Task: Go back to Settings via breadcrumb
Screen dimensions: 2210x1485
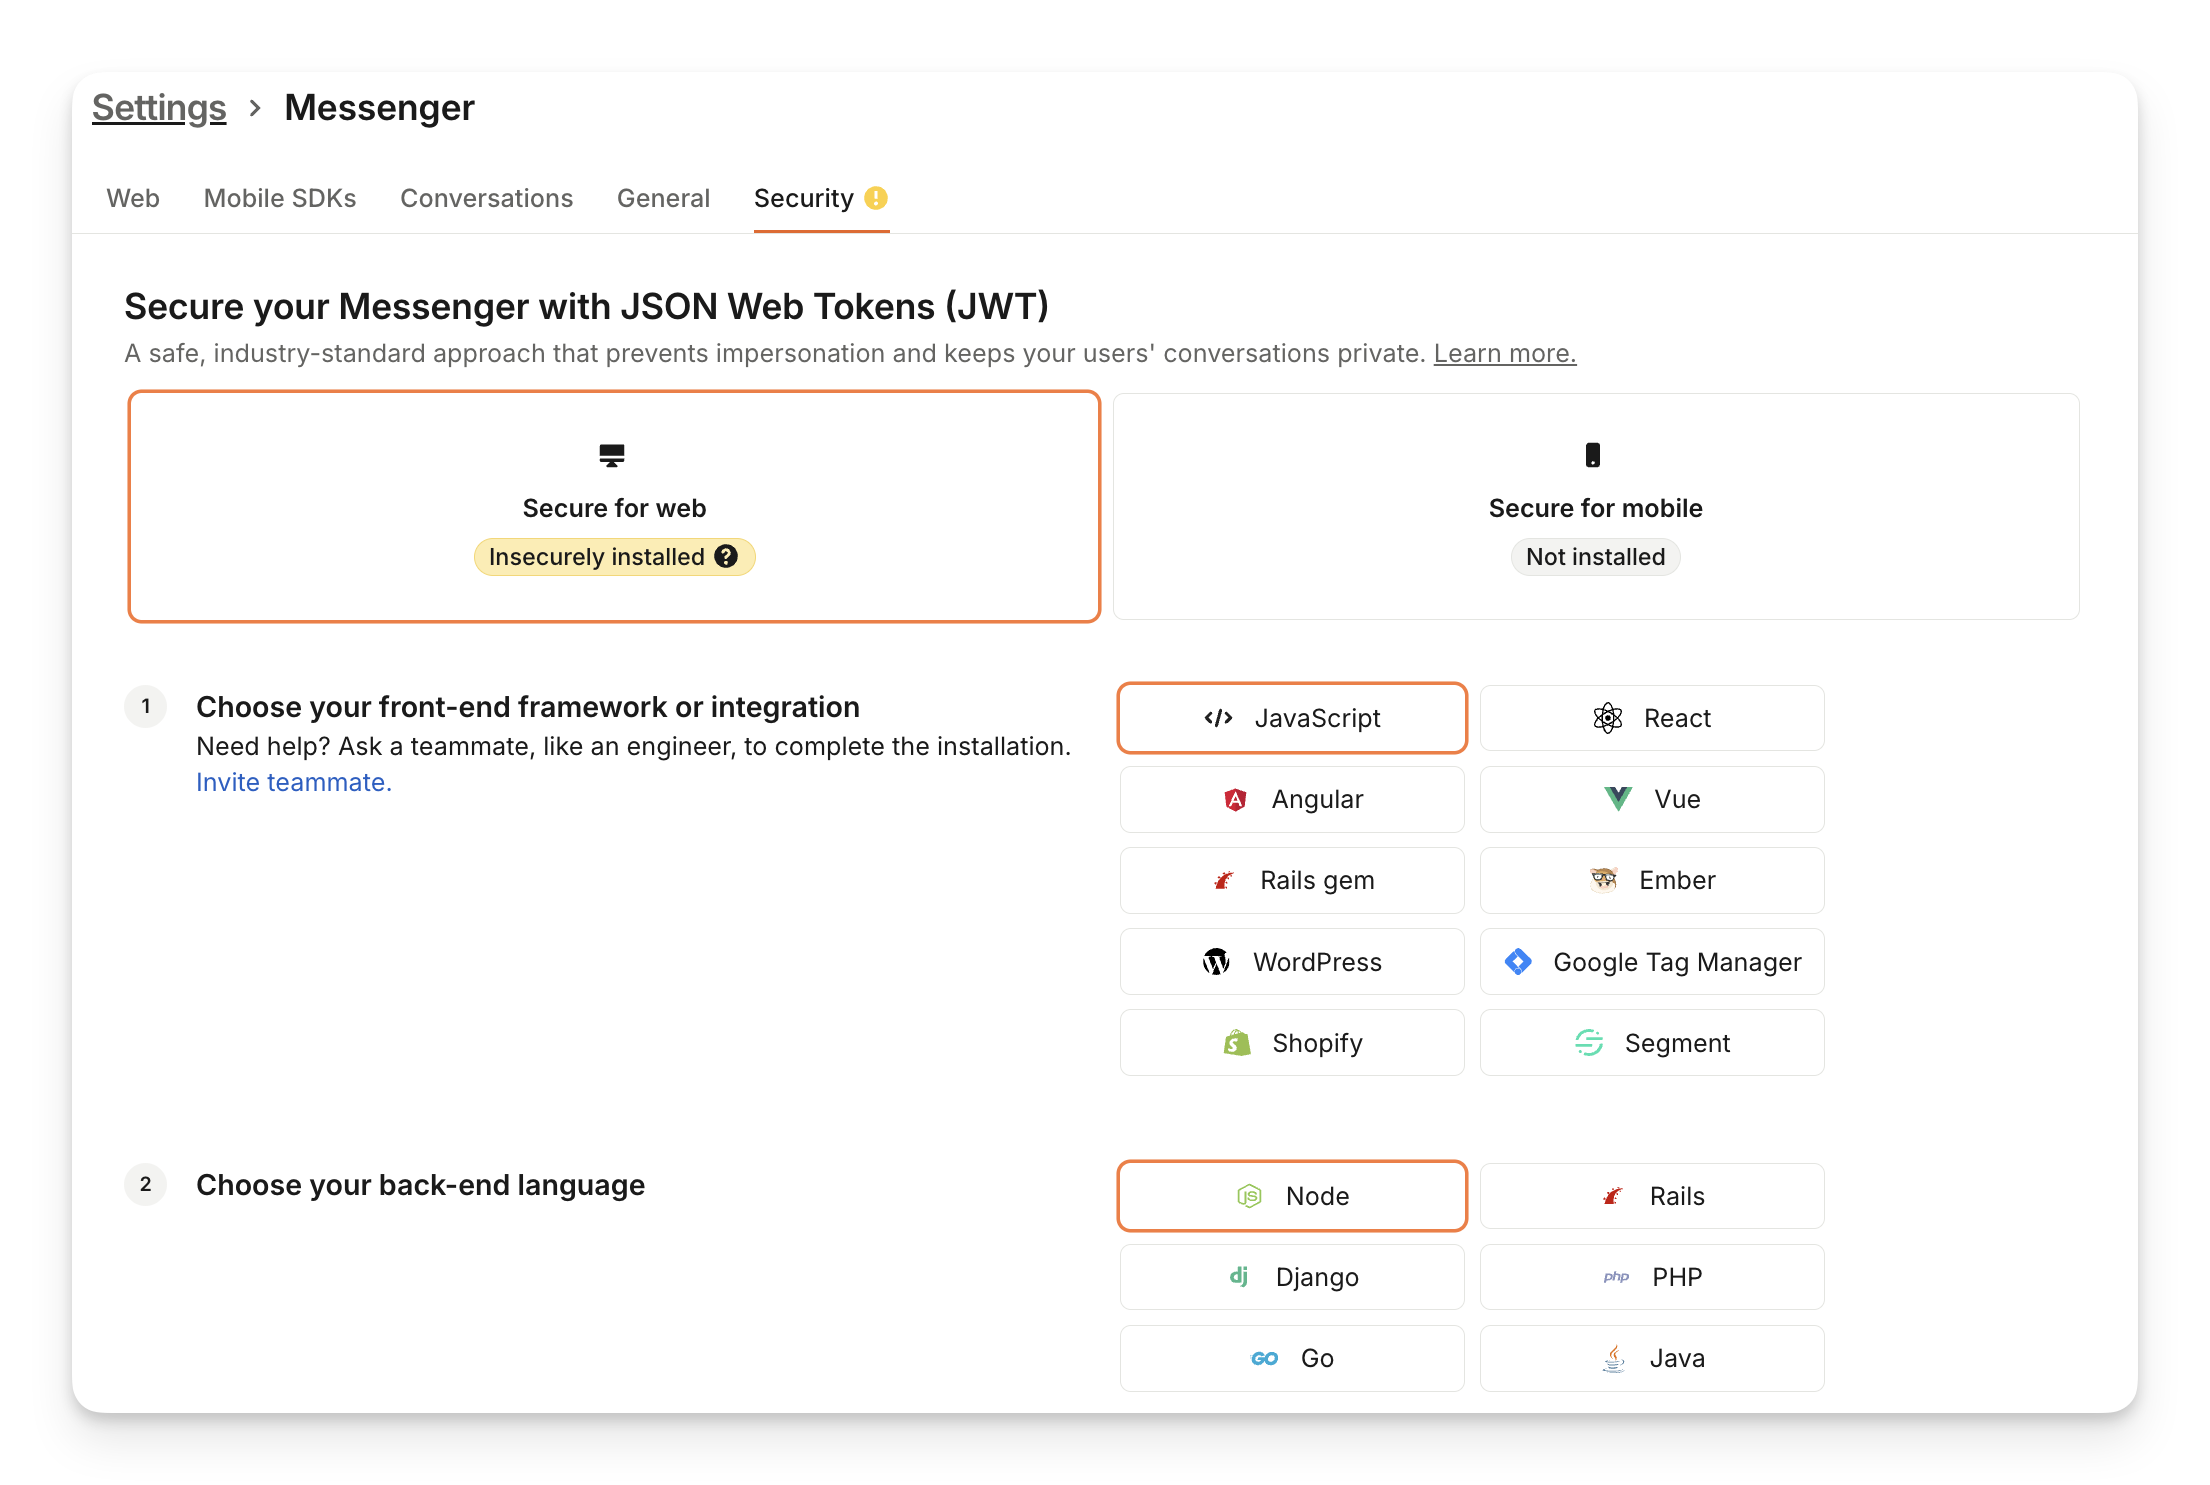Action: pos(159,108)
